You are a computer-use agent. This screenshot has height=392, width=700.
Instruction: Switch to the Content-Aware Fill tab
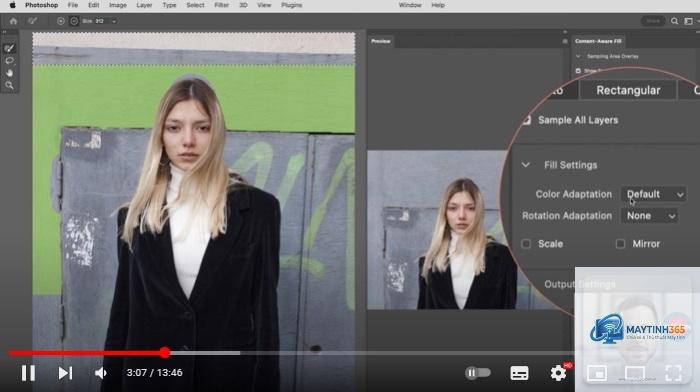coord(598,41)
